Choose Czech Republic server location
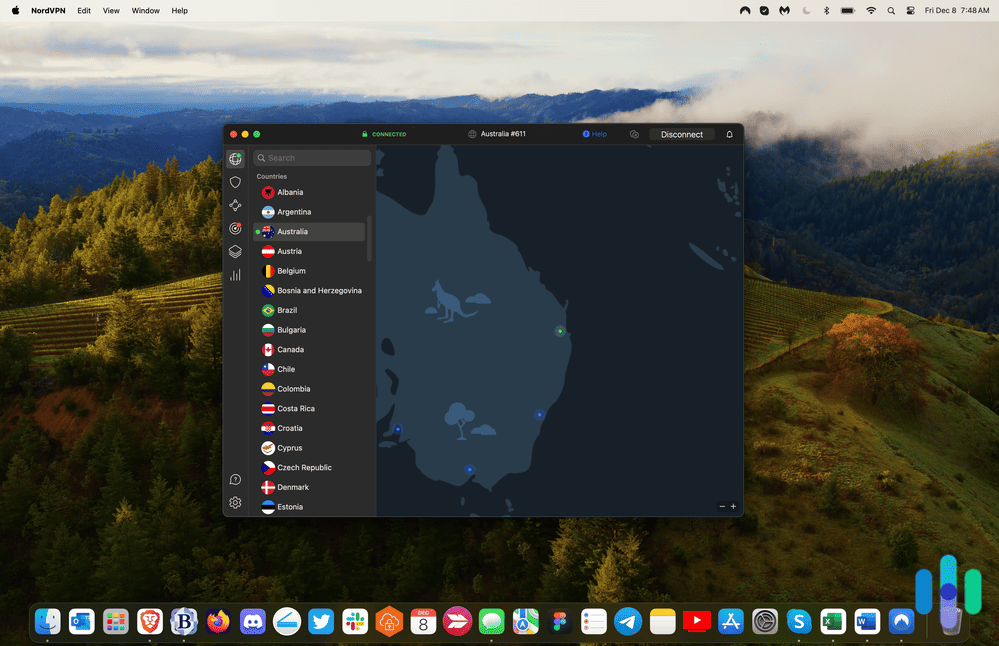The image size is (999, 646). coord(302,467)
